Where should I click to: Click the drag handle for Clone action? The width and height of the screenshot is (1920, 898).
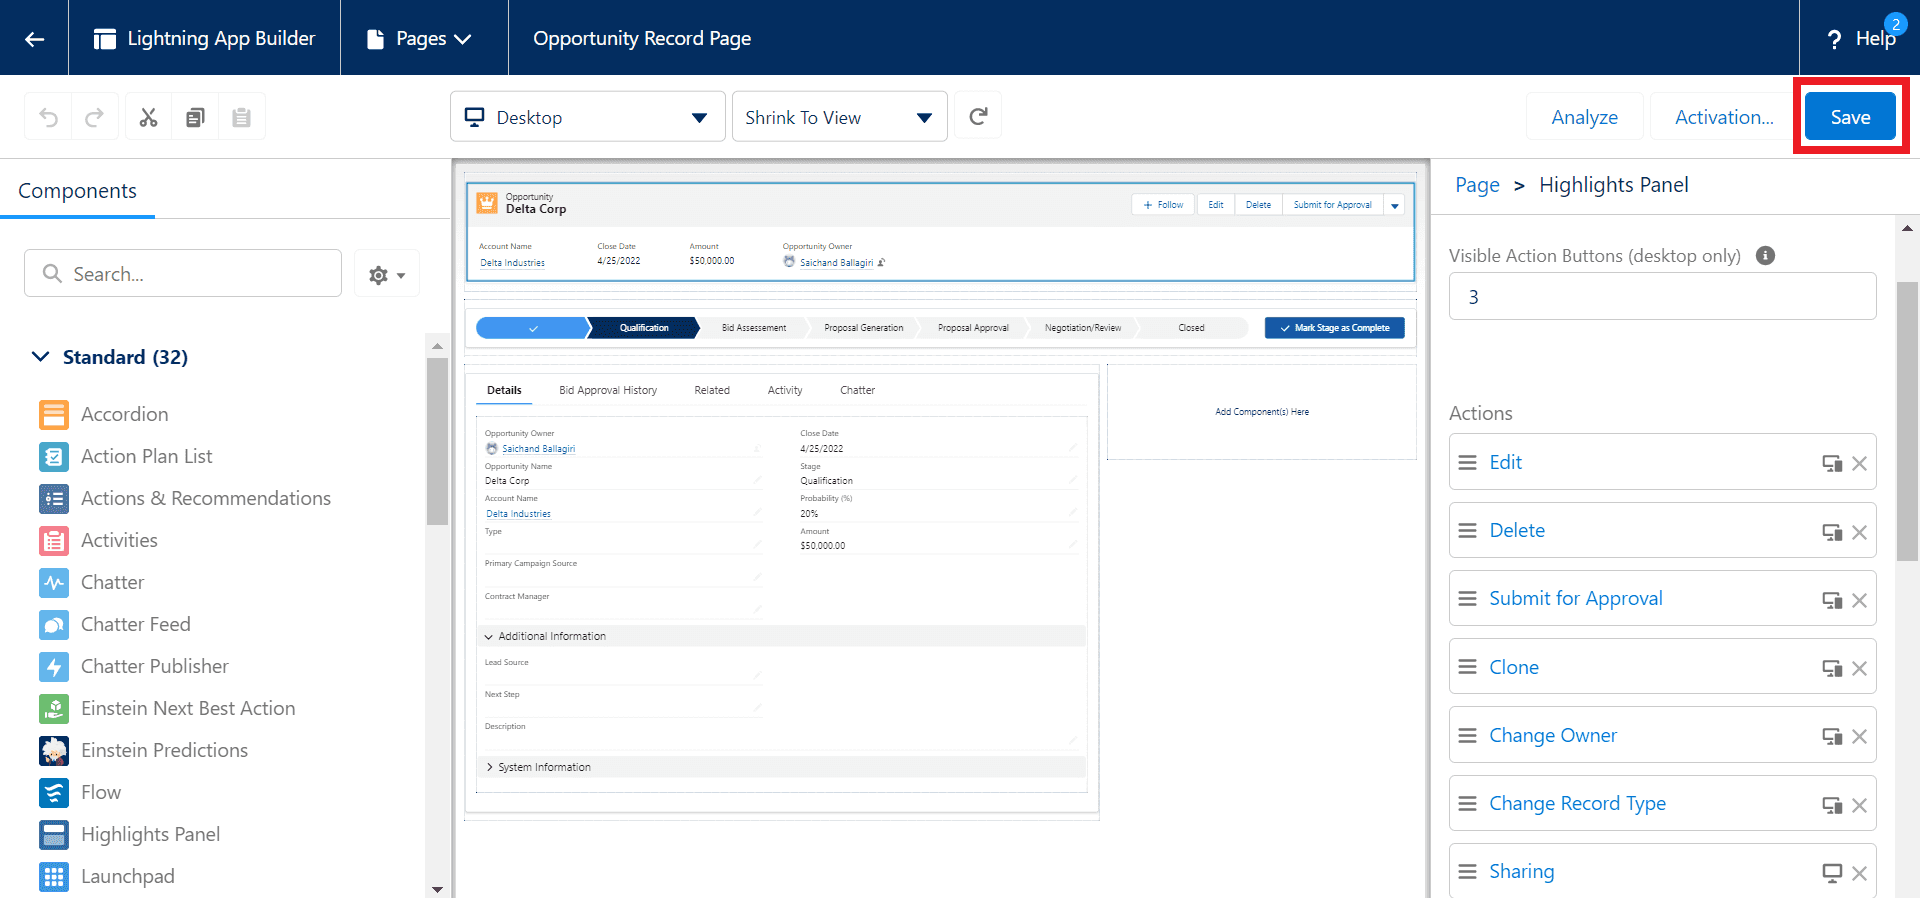point(1467,667)
